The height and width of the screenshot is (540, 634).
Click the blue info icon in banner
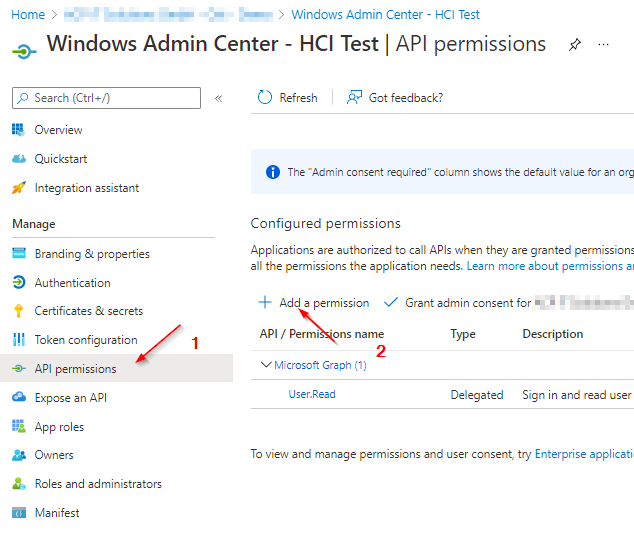pyautogui.click(x=273, y=172)
